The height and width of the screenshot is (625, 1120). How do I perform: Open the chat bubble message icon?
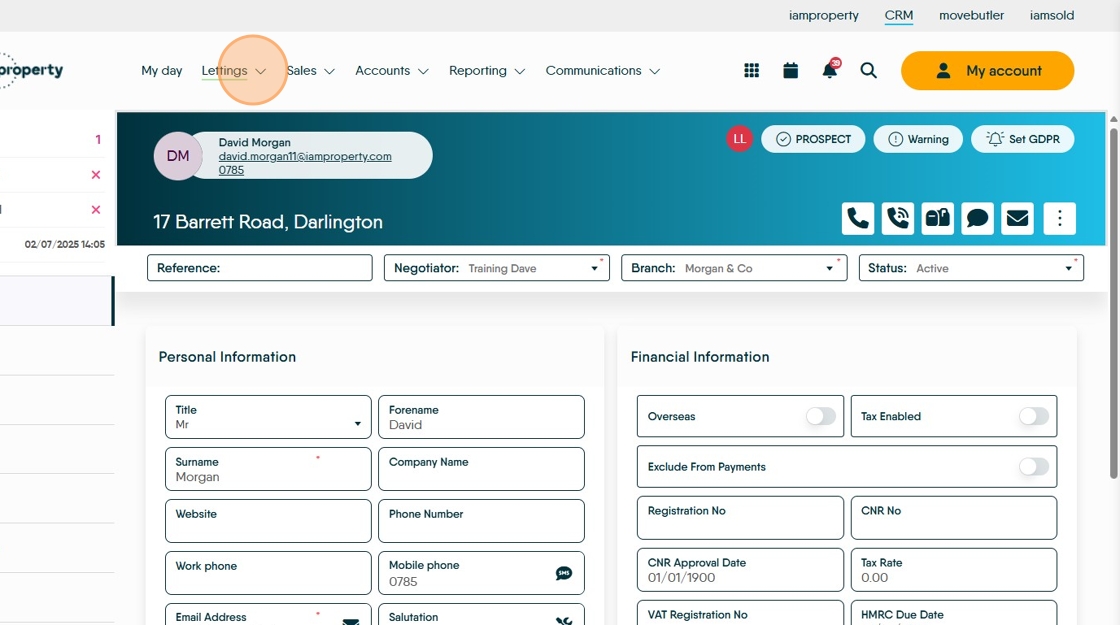coord(977,219)
